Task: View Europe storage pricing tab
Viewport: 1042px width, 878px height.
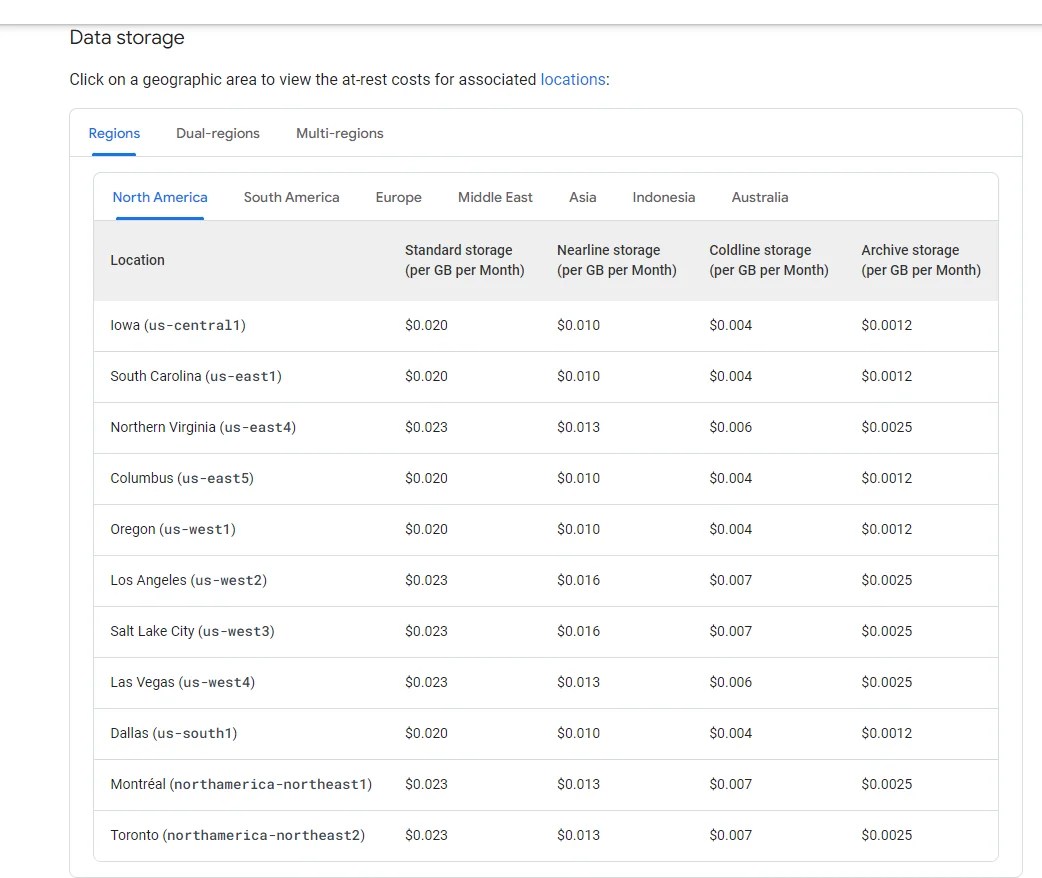Action: coord(398,197)
